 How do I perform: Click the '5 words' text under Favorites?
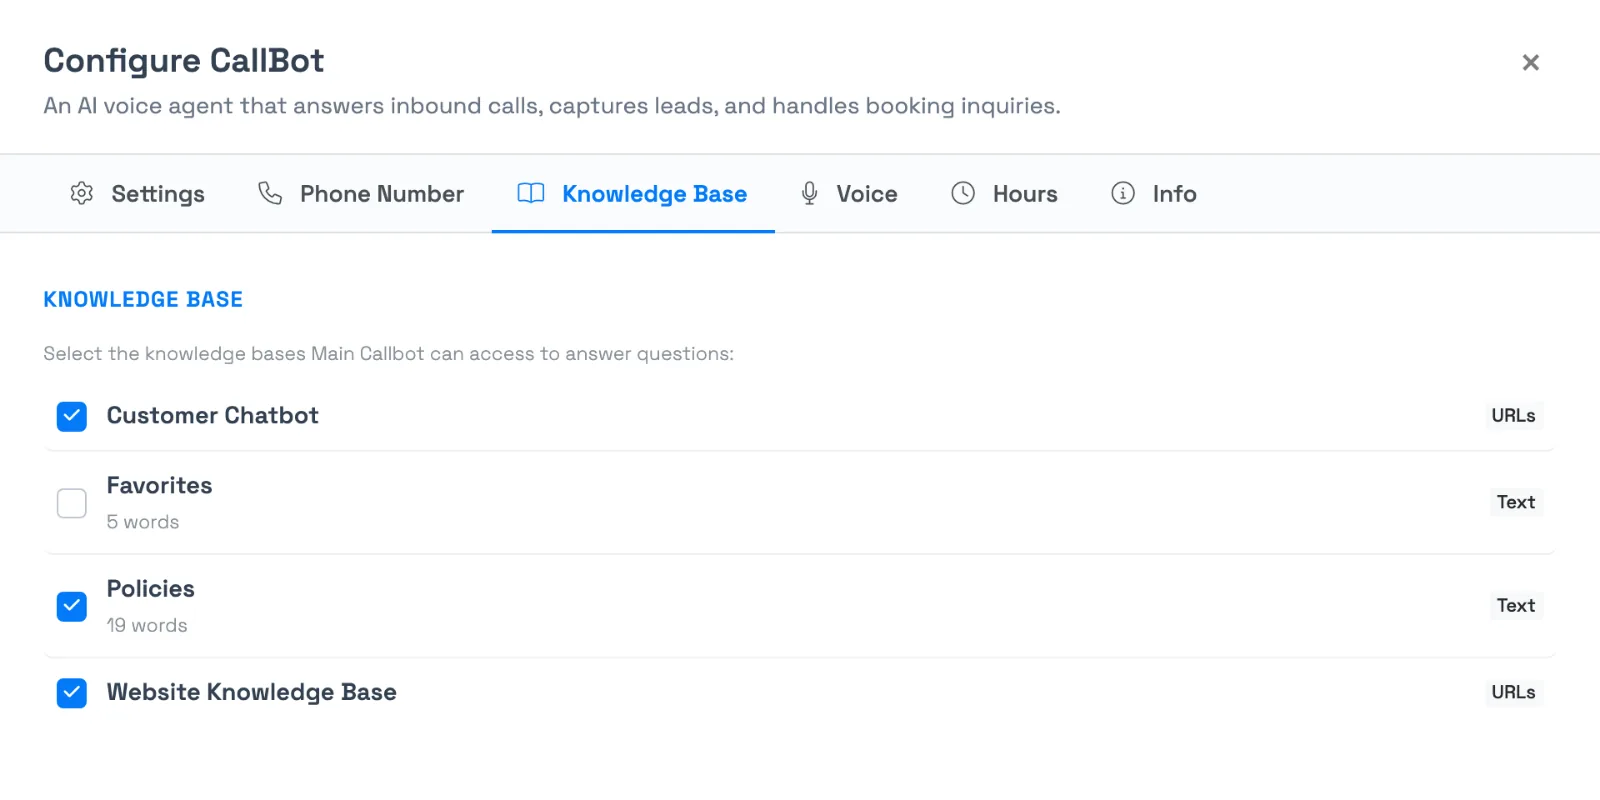pyautogui.click(x=143, y=522)
